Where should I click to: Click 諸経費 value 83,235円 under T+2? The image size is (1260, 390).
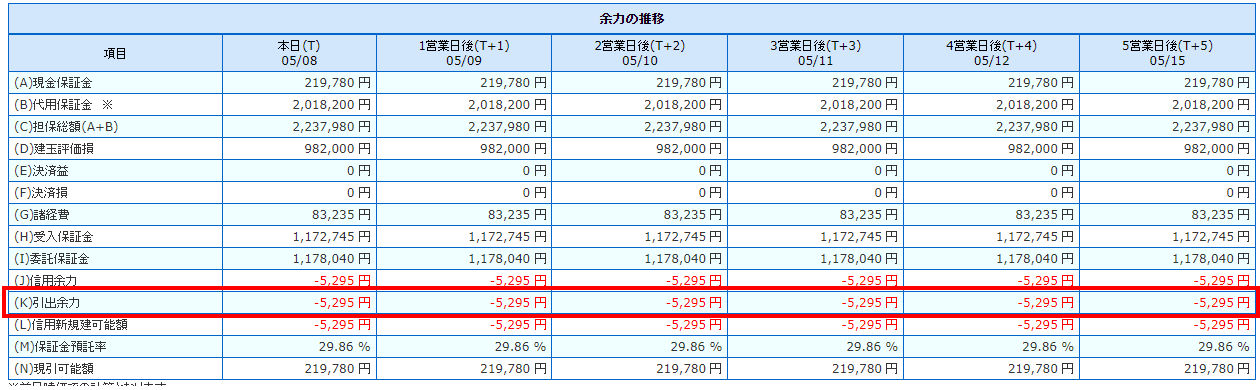coord(694,214)
